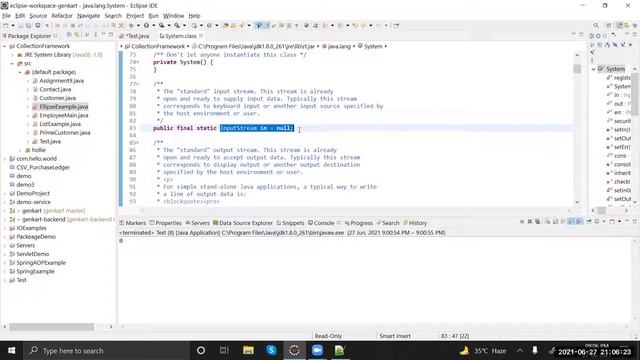The width and height of the screenshot is (640, 360).
Task: Maximize the editor area
Action: (581, 35)
